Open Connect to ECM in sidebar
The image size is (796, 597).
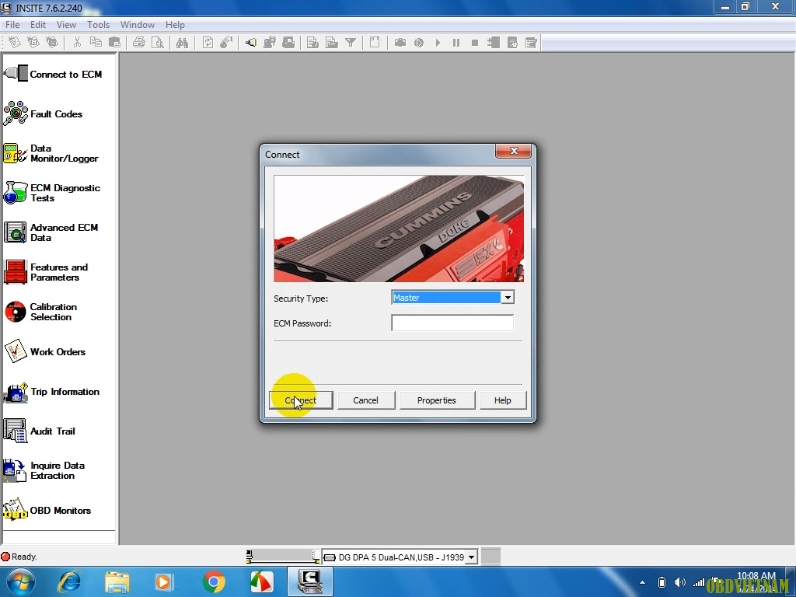[x=53, y=74]
